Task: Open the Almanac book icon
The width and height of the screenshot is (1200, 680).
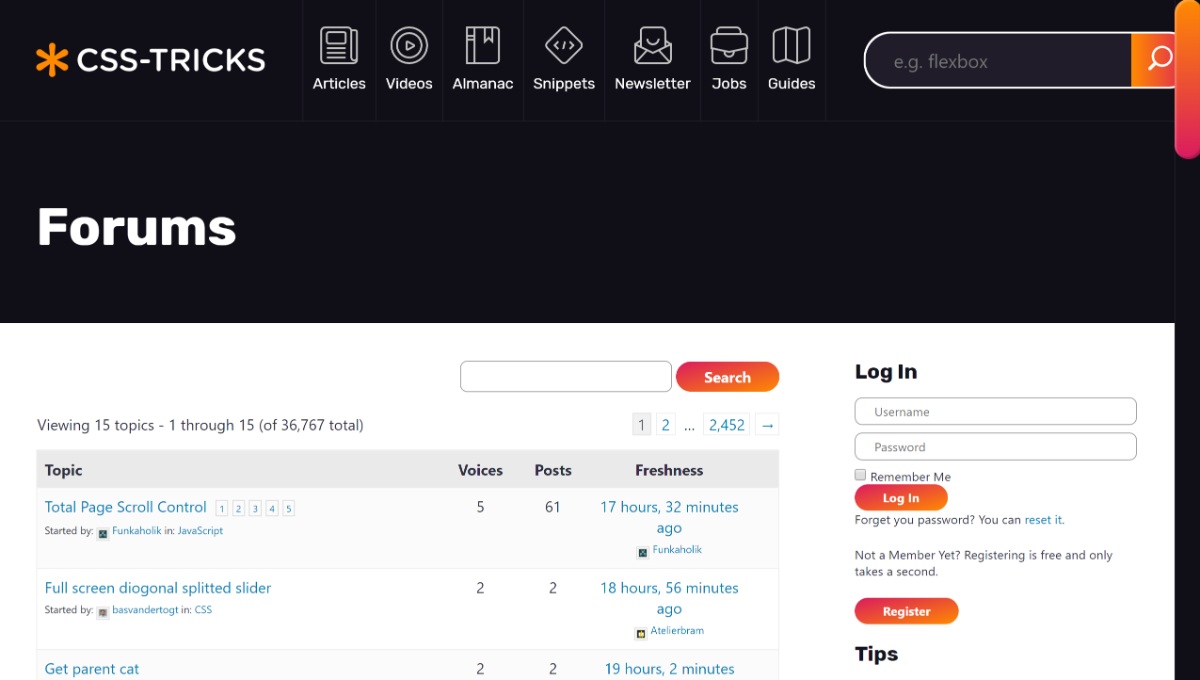Action: point(482,44)
